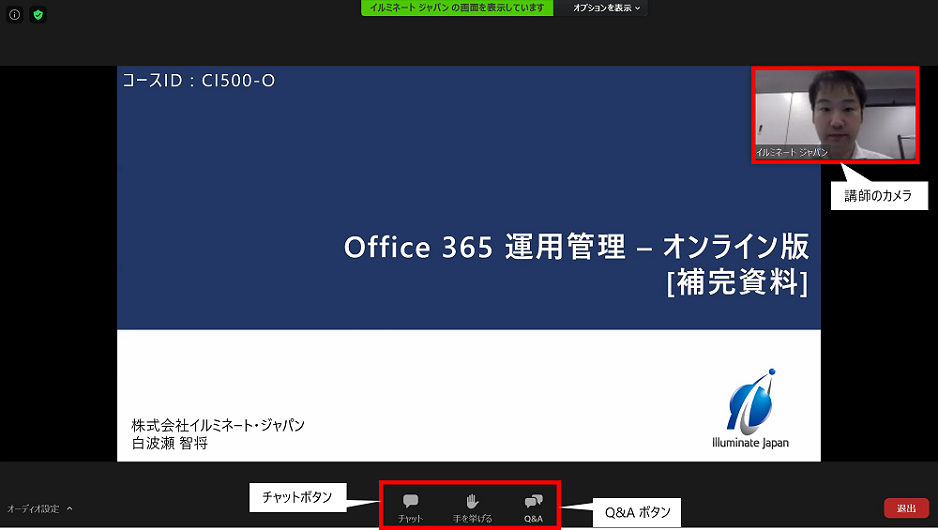Click the Illuminate Japan logo on slide
The width and height of the screenshot is (938, 530).
[x=750, y=409]
